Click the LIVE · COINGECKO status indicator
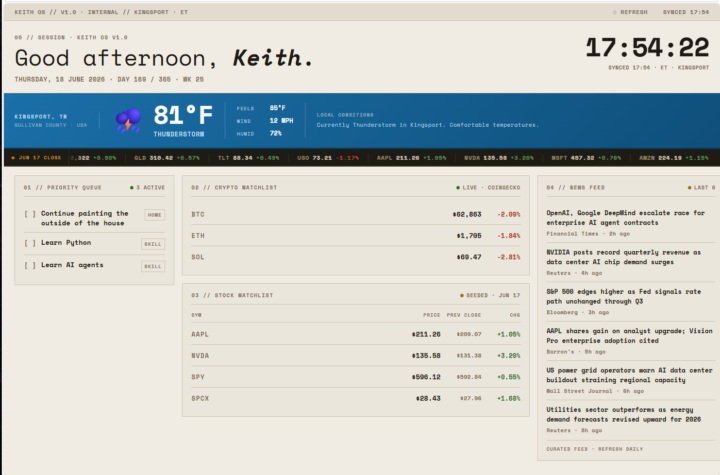This screenshot has width=720, height=475. pyautogui.click(x=488, y=187)
